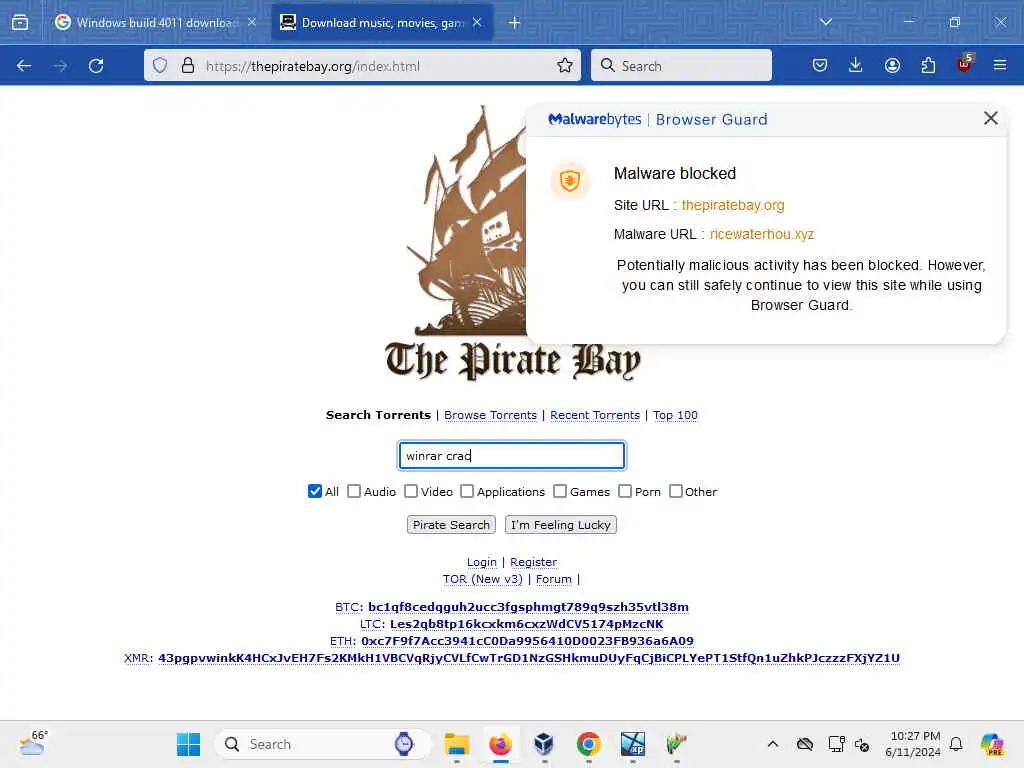Image resolution: width=1024 pixels, height=768 pixels.
Task: Tick the Porn category checkbox
Action: pyautogui.click(x=625, y=491)
